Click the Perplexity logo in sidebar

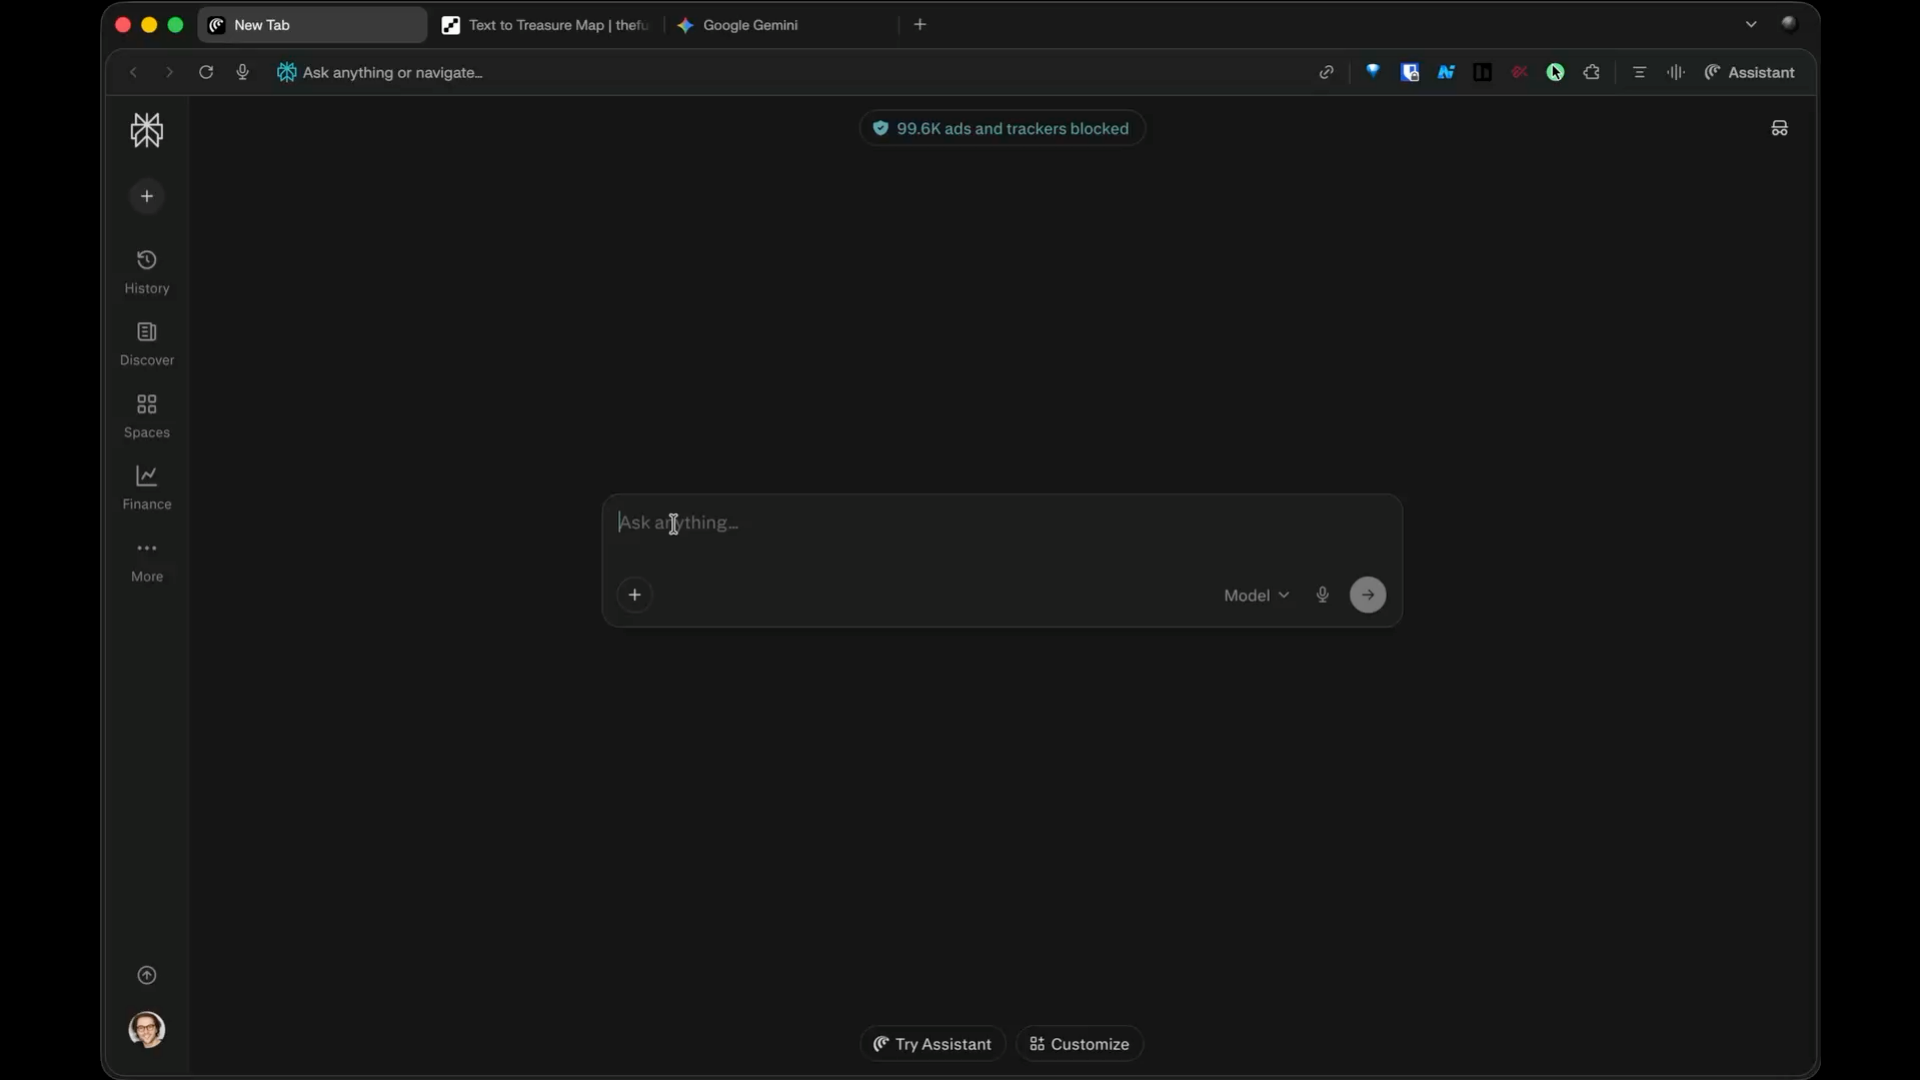(x=147, y=130)
